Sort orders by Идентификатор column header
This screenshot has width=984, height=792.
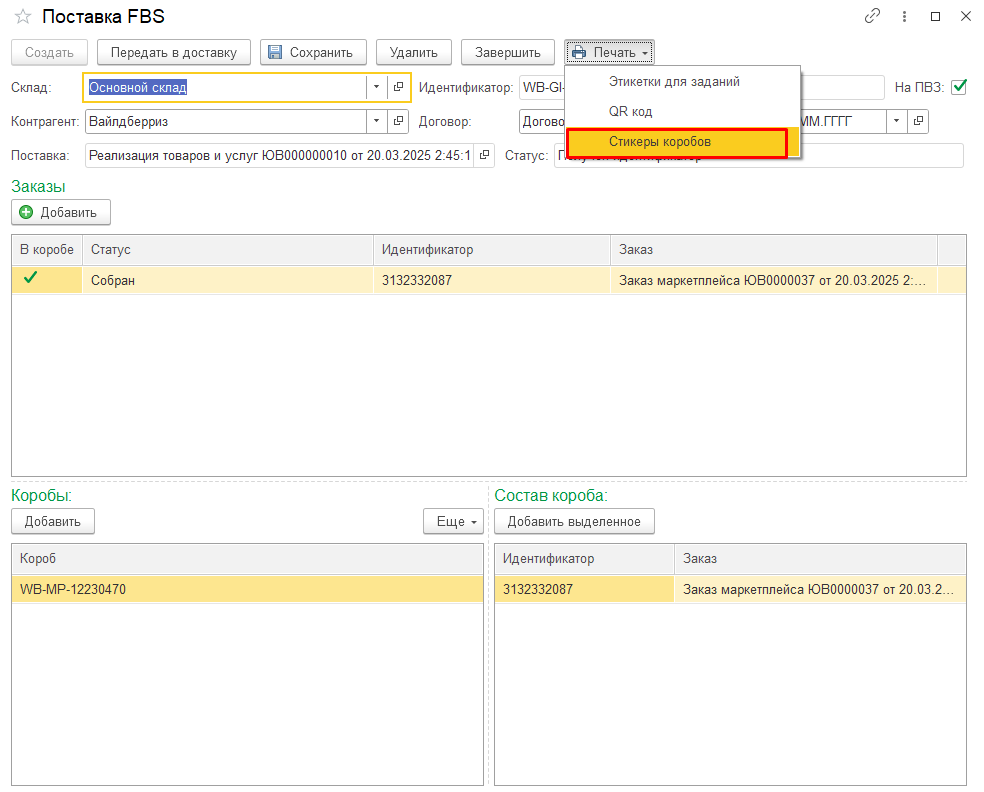[x=492, y=249]
